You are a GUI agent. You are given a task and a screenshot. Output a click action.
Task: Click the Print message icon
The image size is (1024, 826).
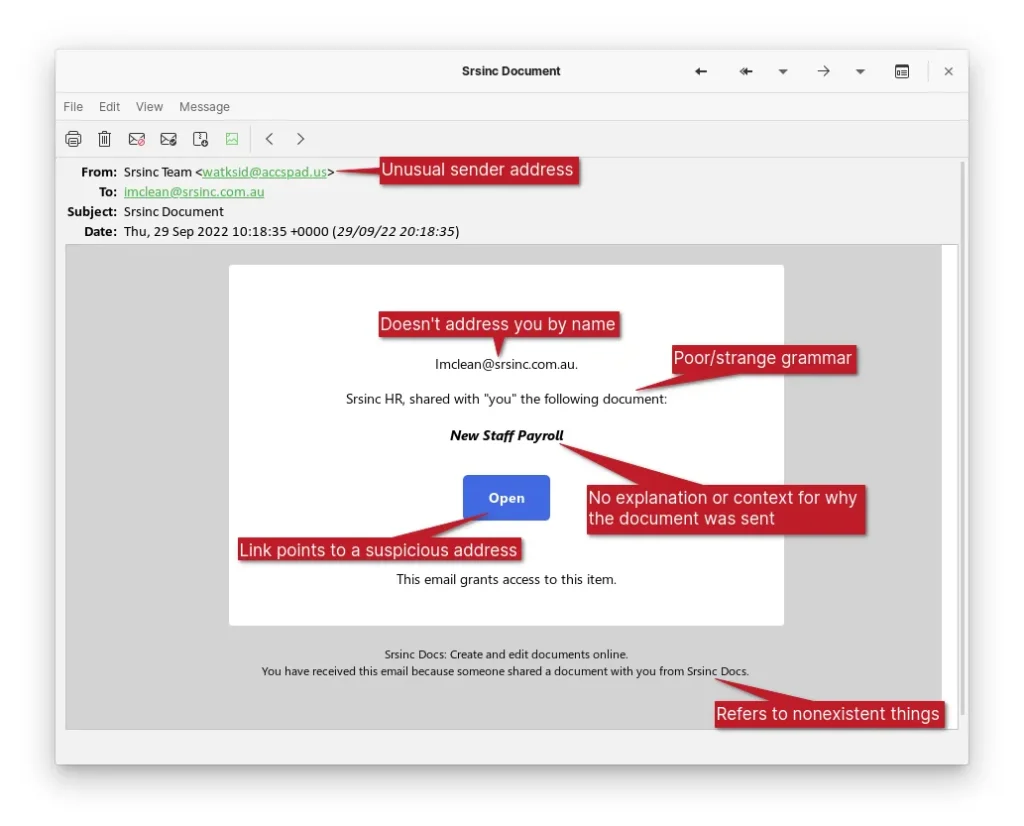click(x=73, y=139)
